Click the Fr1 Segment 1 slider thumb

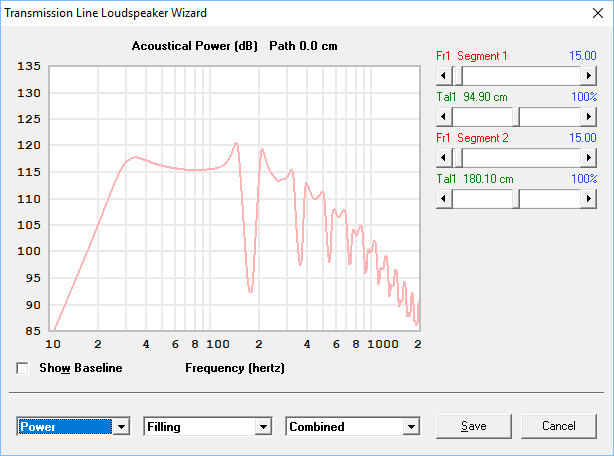point(457,75)
